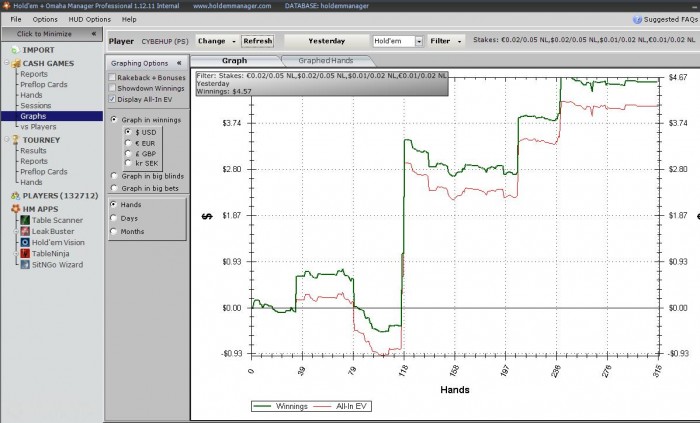Select Months x-axis radio button
Image resolution: width=700 pixels, height=423 pixels.
pyautogui.click(x=113, y=231)
